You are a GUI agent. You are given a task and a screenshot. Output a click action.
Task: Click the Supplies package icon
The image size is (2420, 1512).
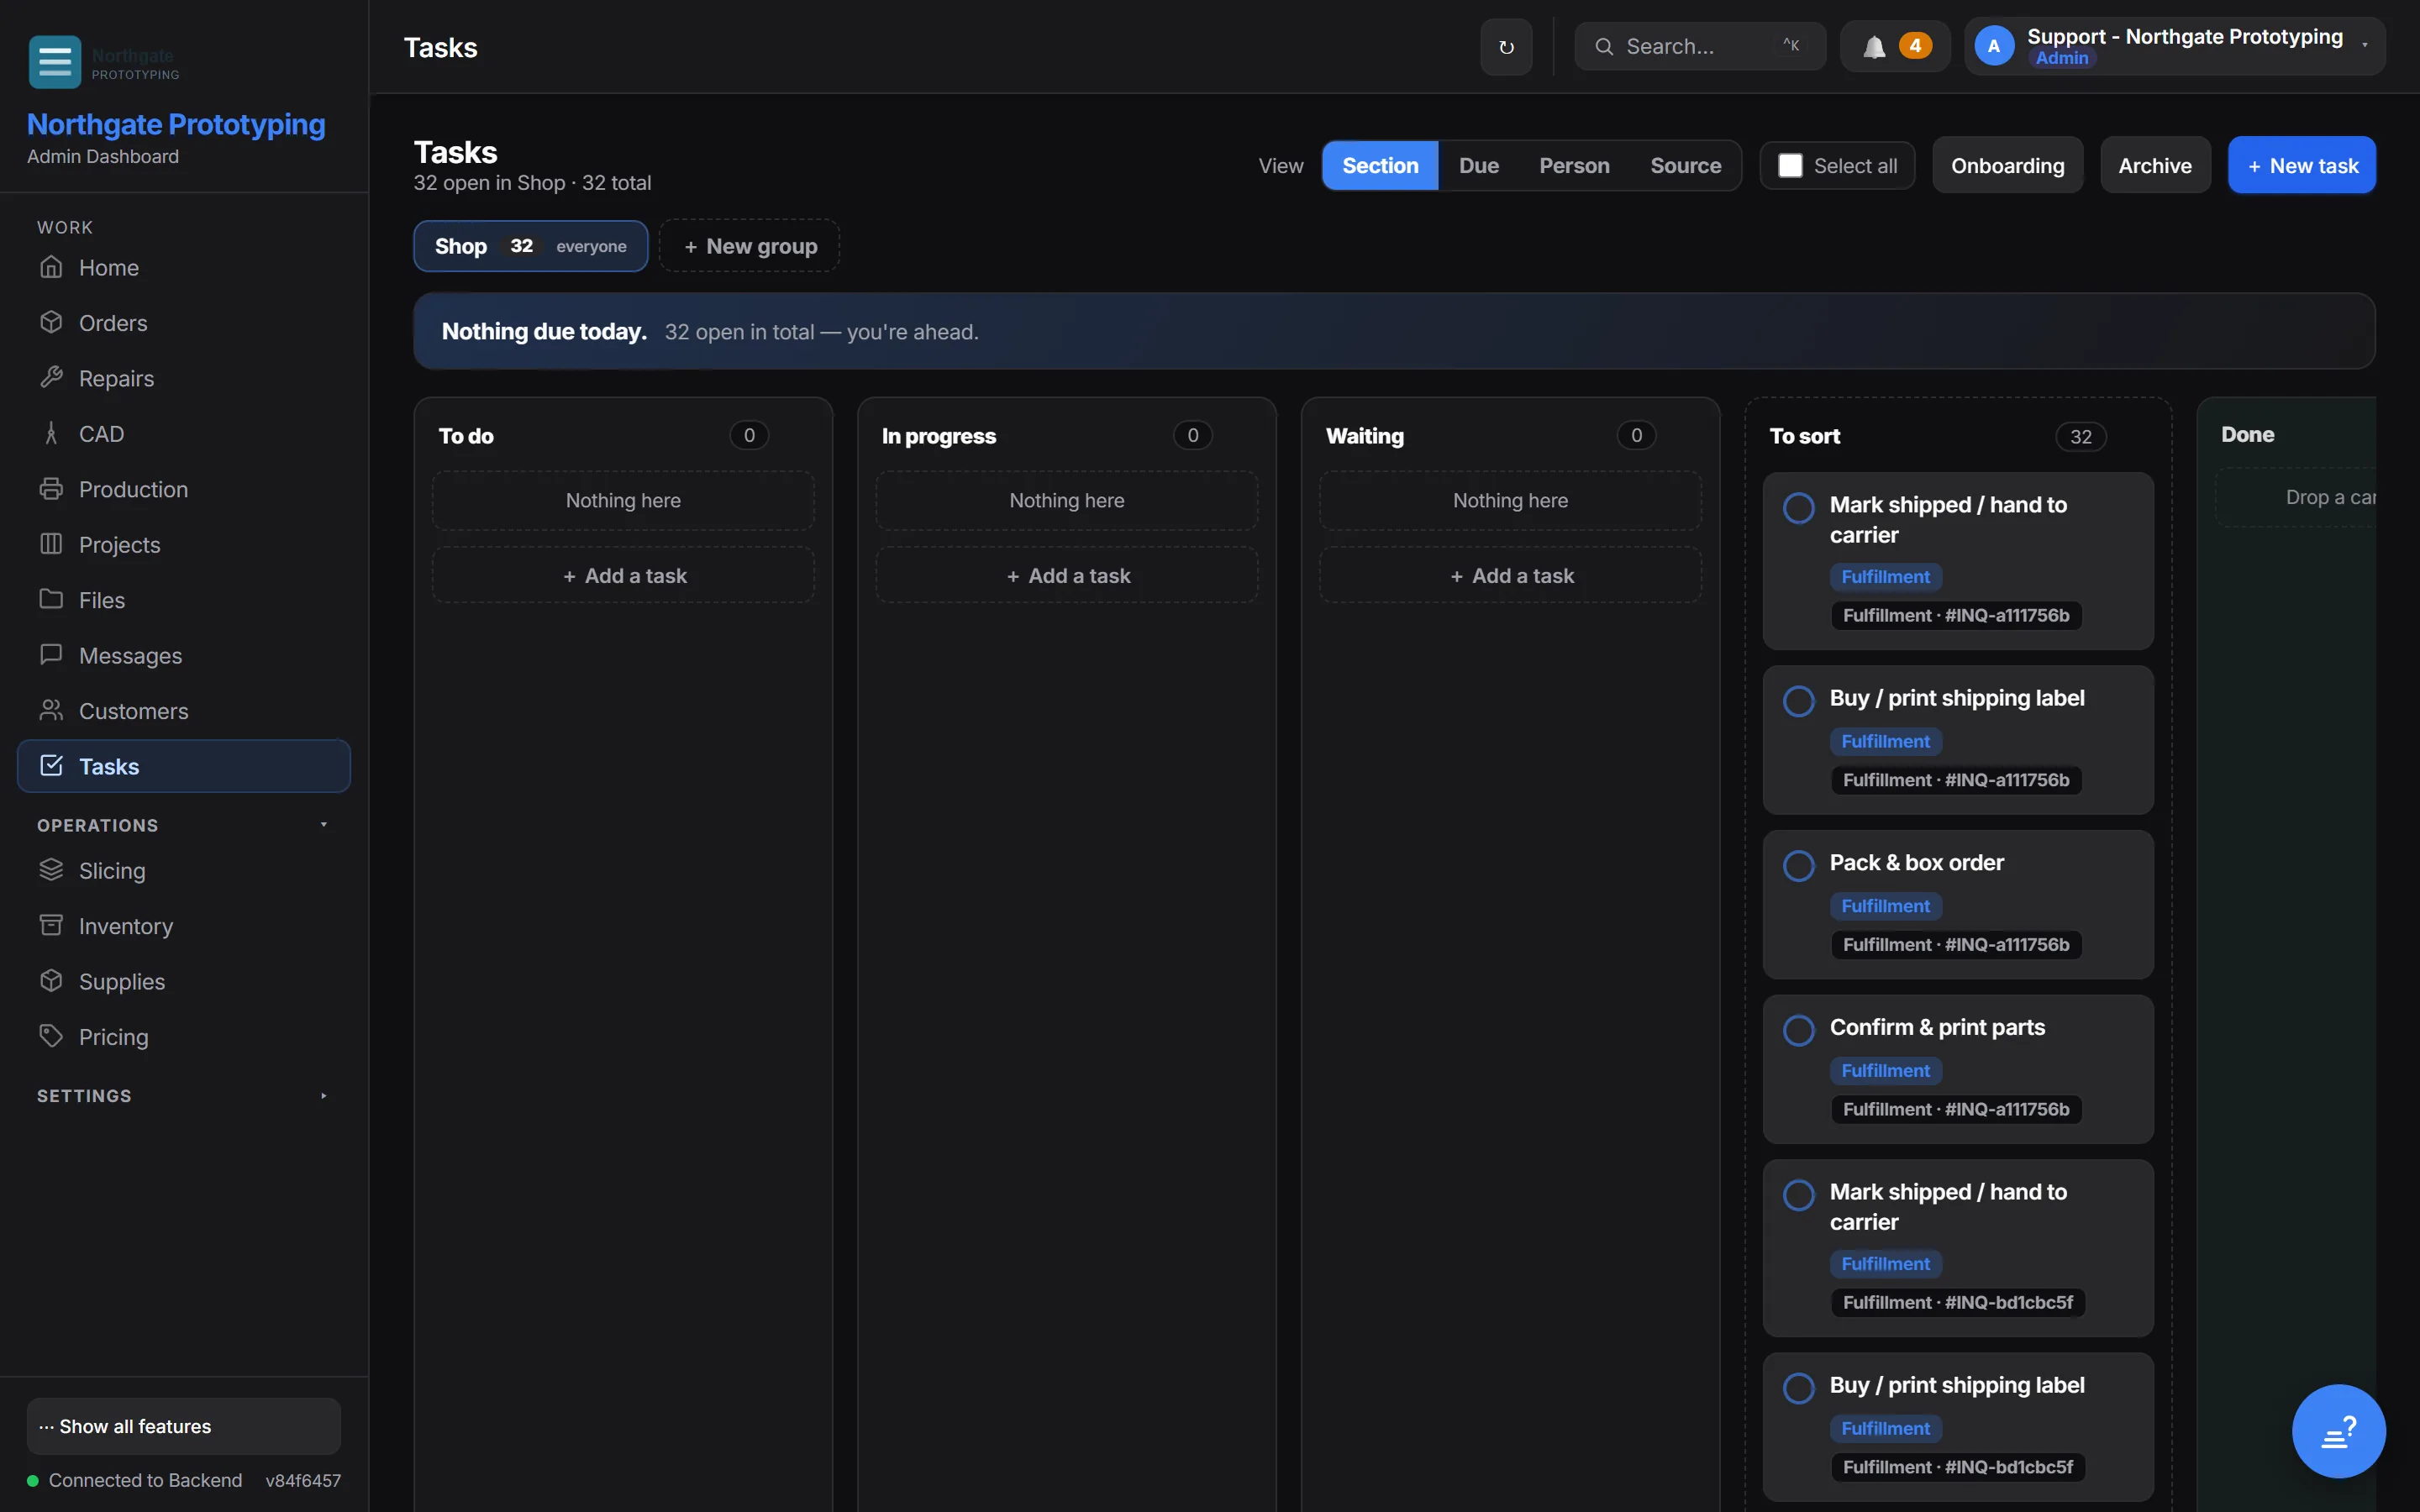pos(51,981)
